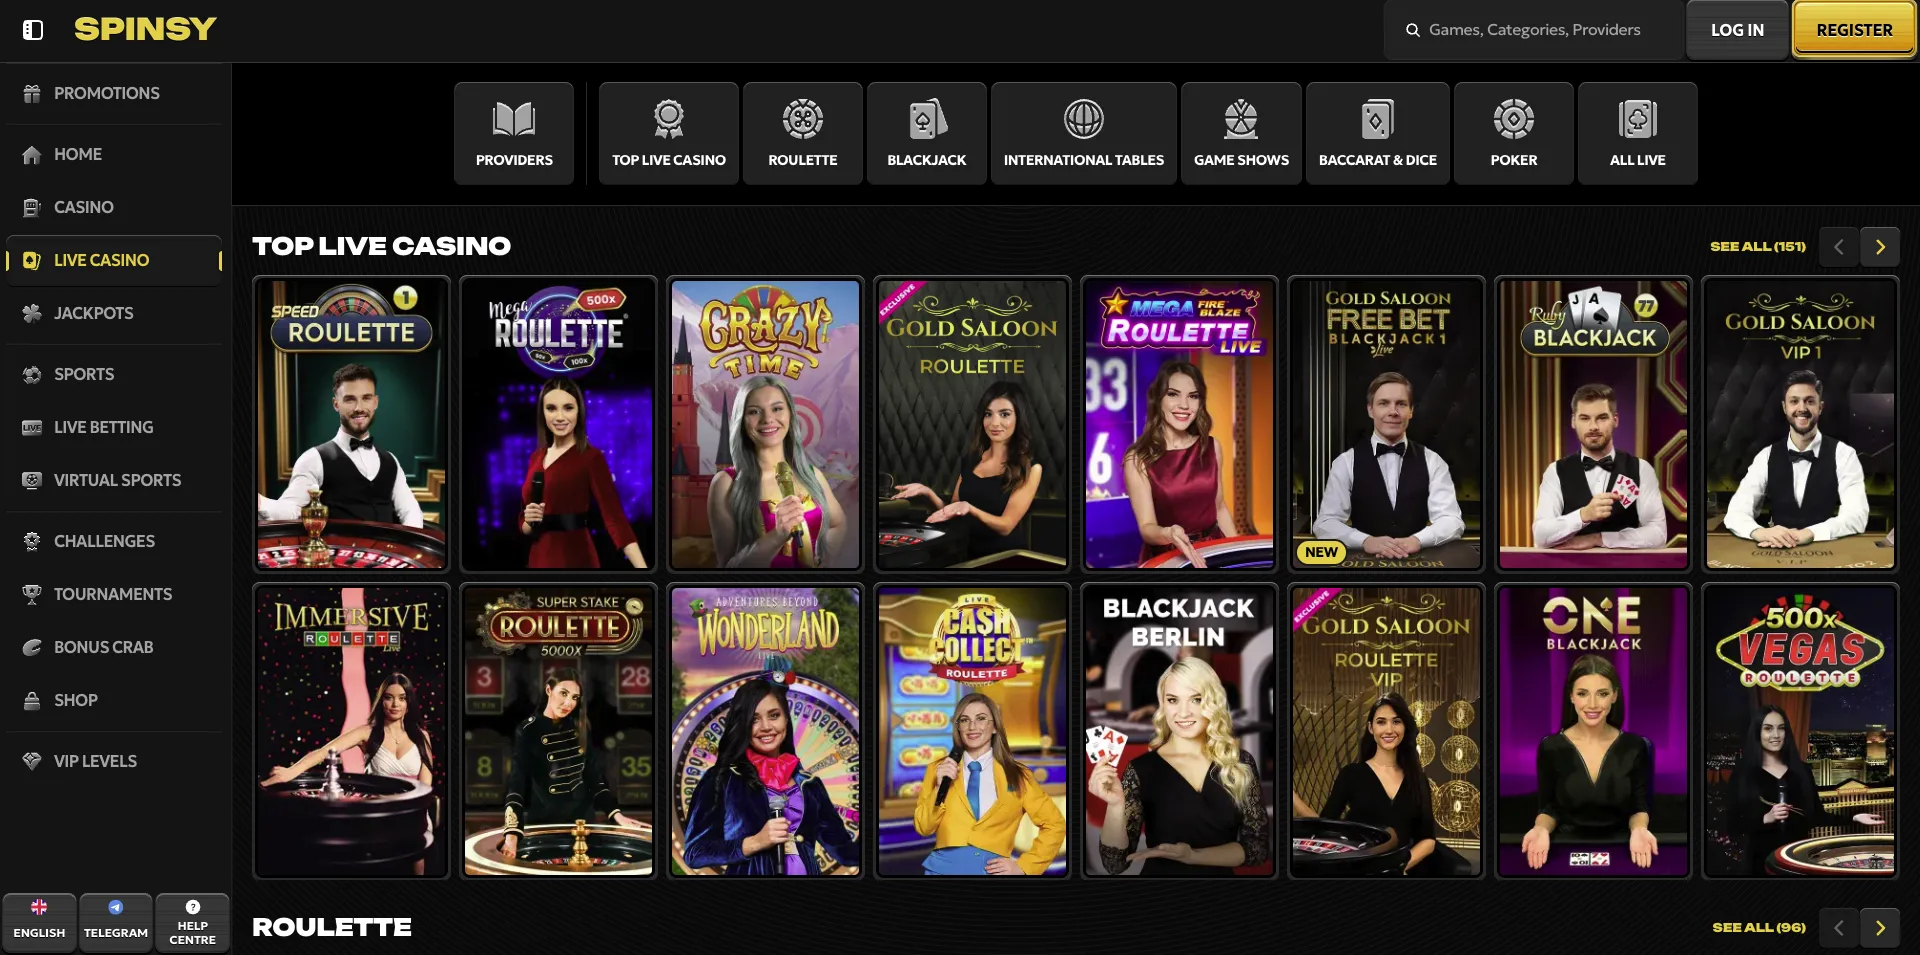Select the Roulette category tab
This screenshot has width=1920, height=955.
tap(803, 133)
